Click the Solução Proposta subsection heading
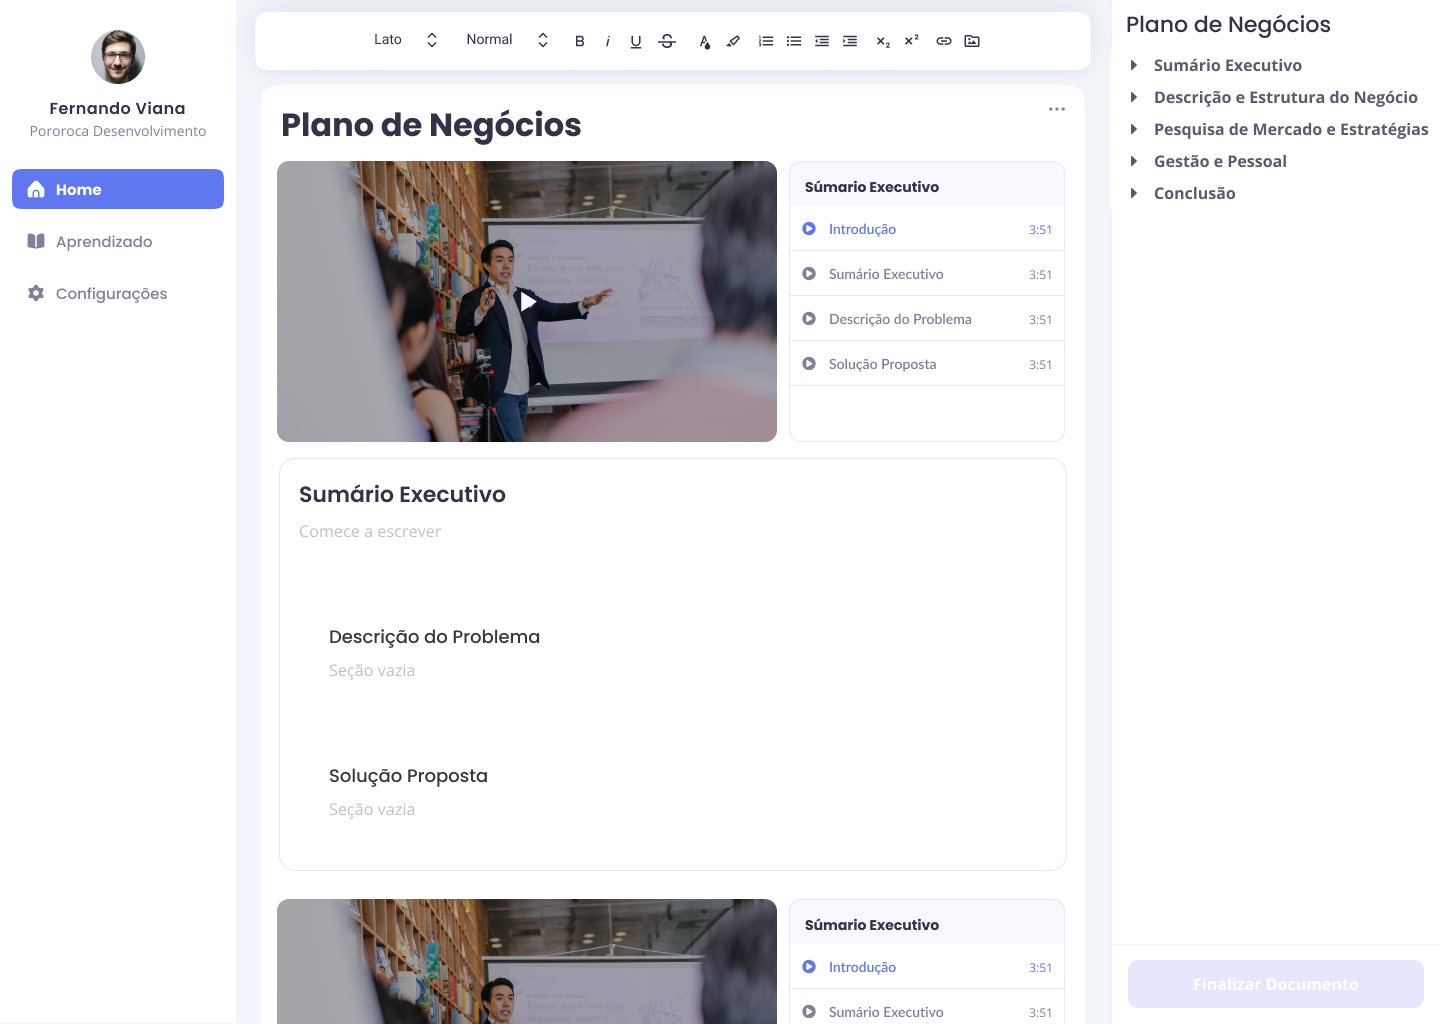The width and height of the screenshot is (1440, 1024). click(x=408, y=776)
